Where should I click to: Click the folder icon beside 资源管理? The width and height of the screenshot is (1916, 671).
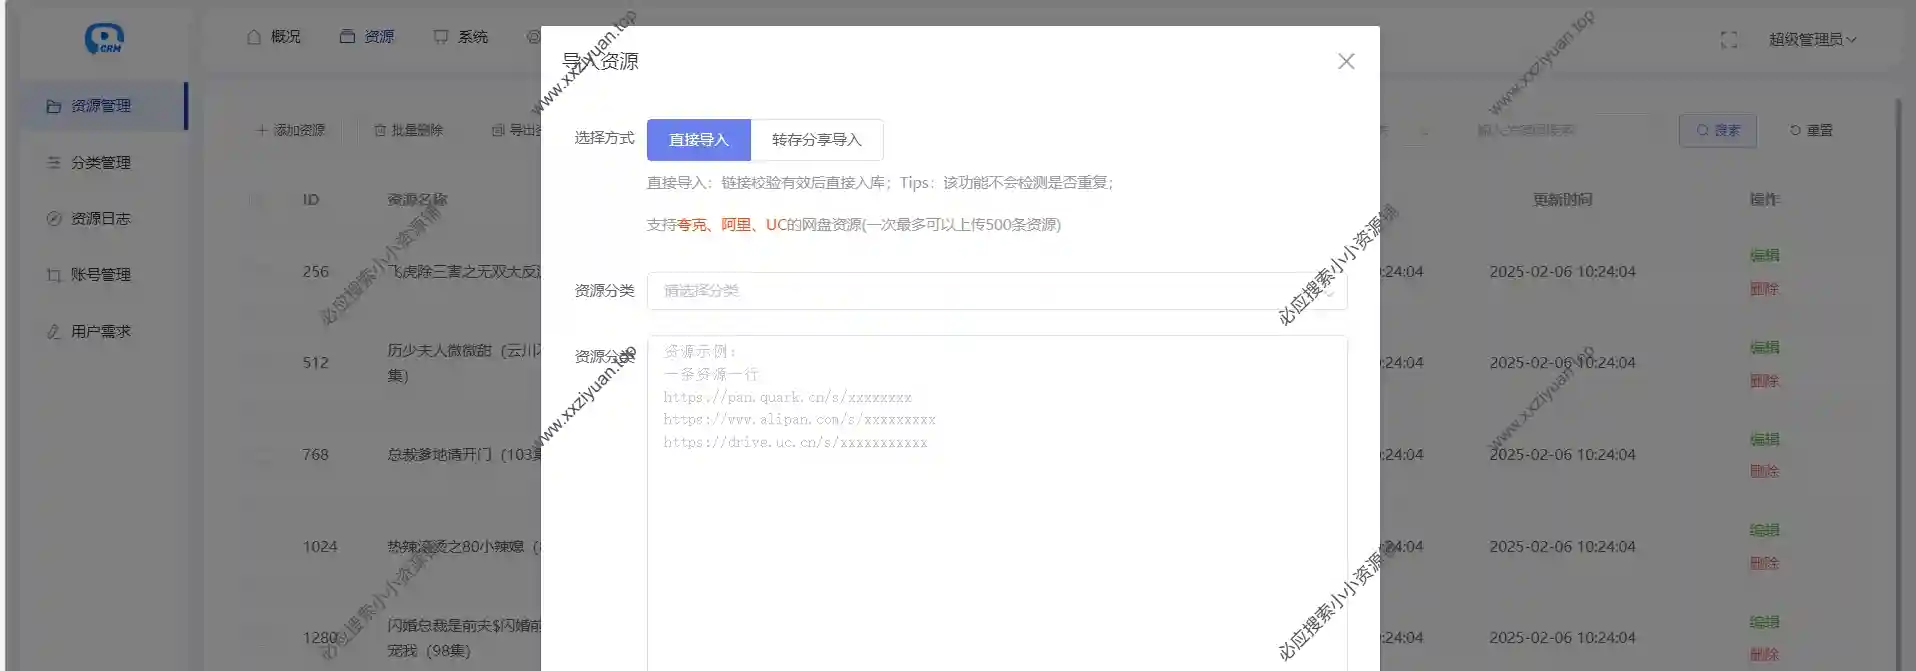click(54, 106)
